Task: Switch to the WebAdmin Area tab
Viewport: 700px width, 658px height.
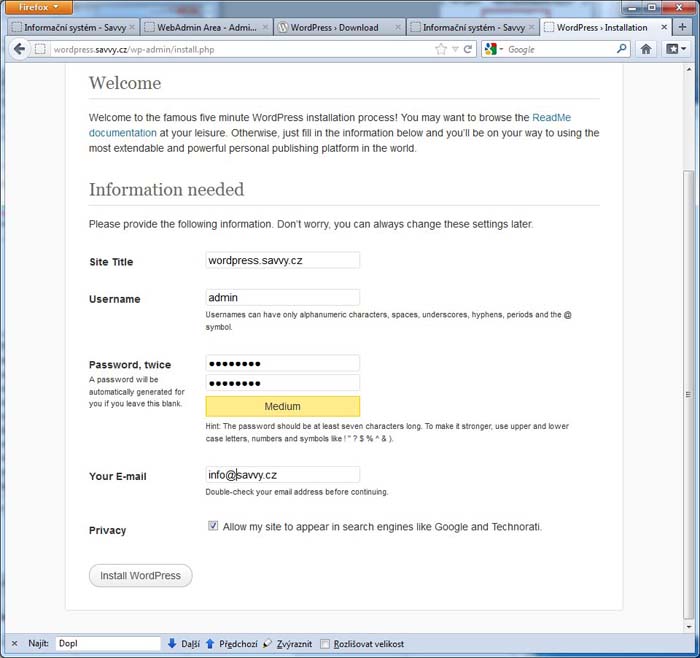Action: click(206, 27)
